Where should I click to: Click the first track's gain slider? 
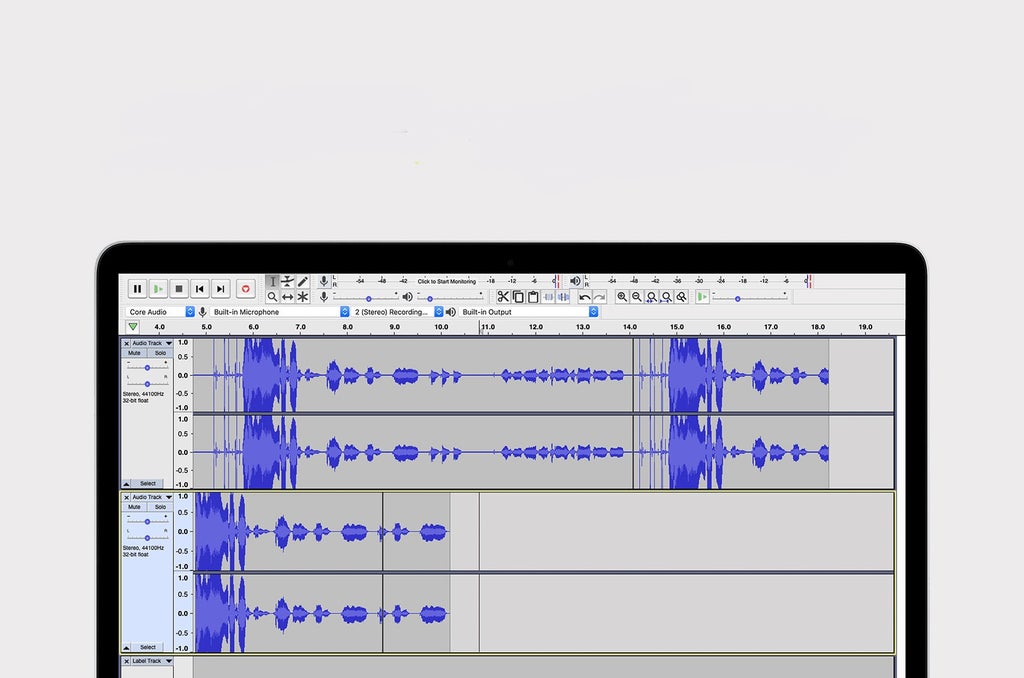[147, 367]
